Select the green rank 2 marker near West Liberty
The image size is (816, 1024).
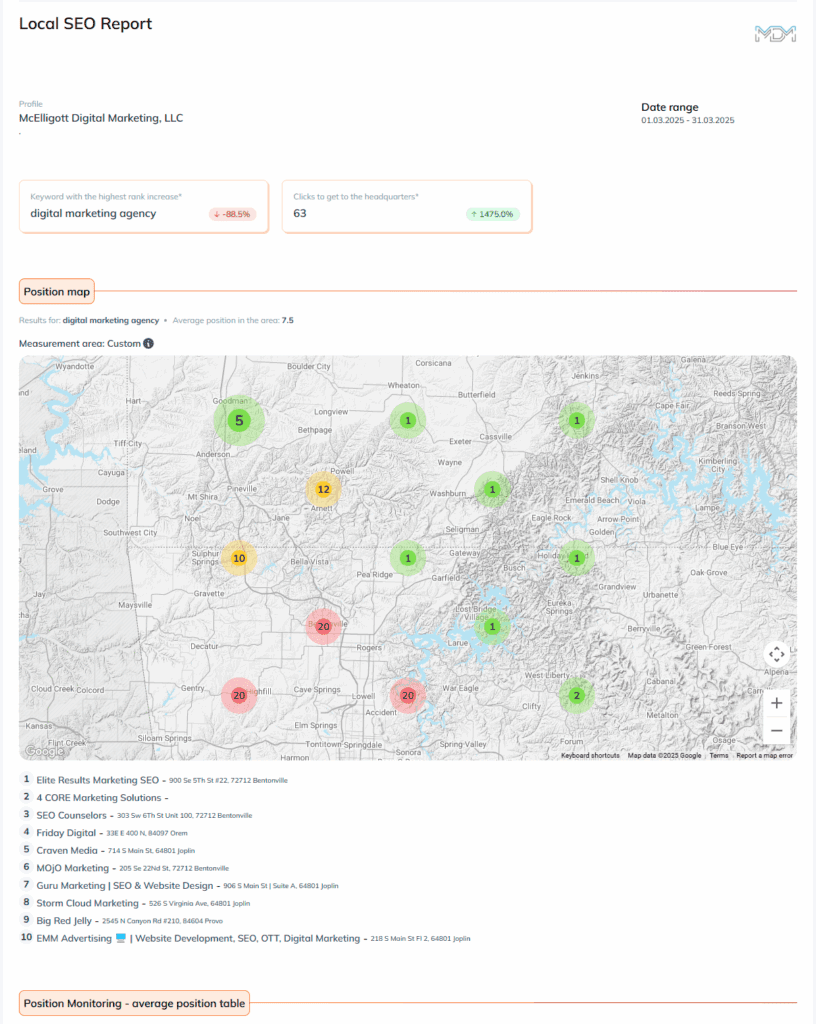[576, 696]
